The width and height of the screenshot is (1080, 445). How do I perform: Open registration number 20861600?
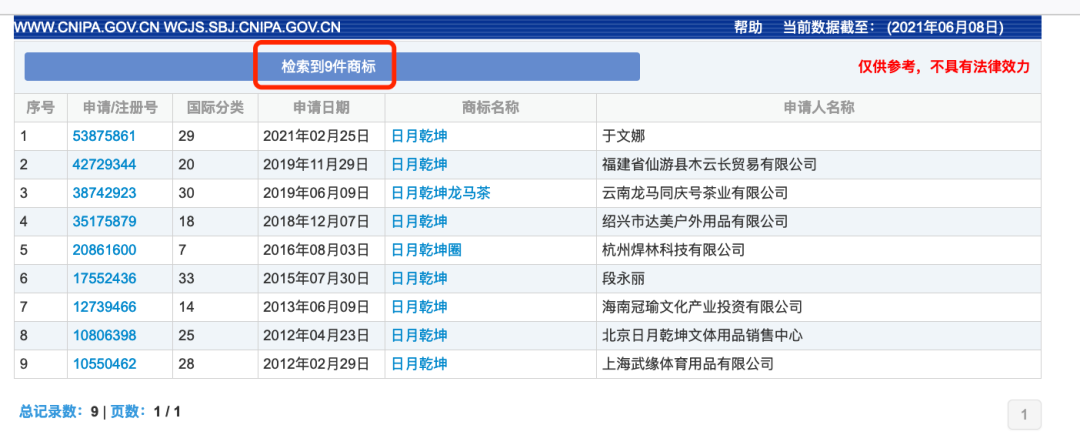coord(104,250)
